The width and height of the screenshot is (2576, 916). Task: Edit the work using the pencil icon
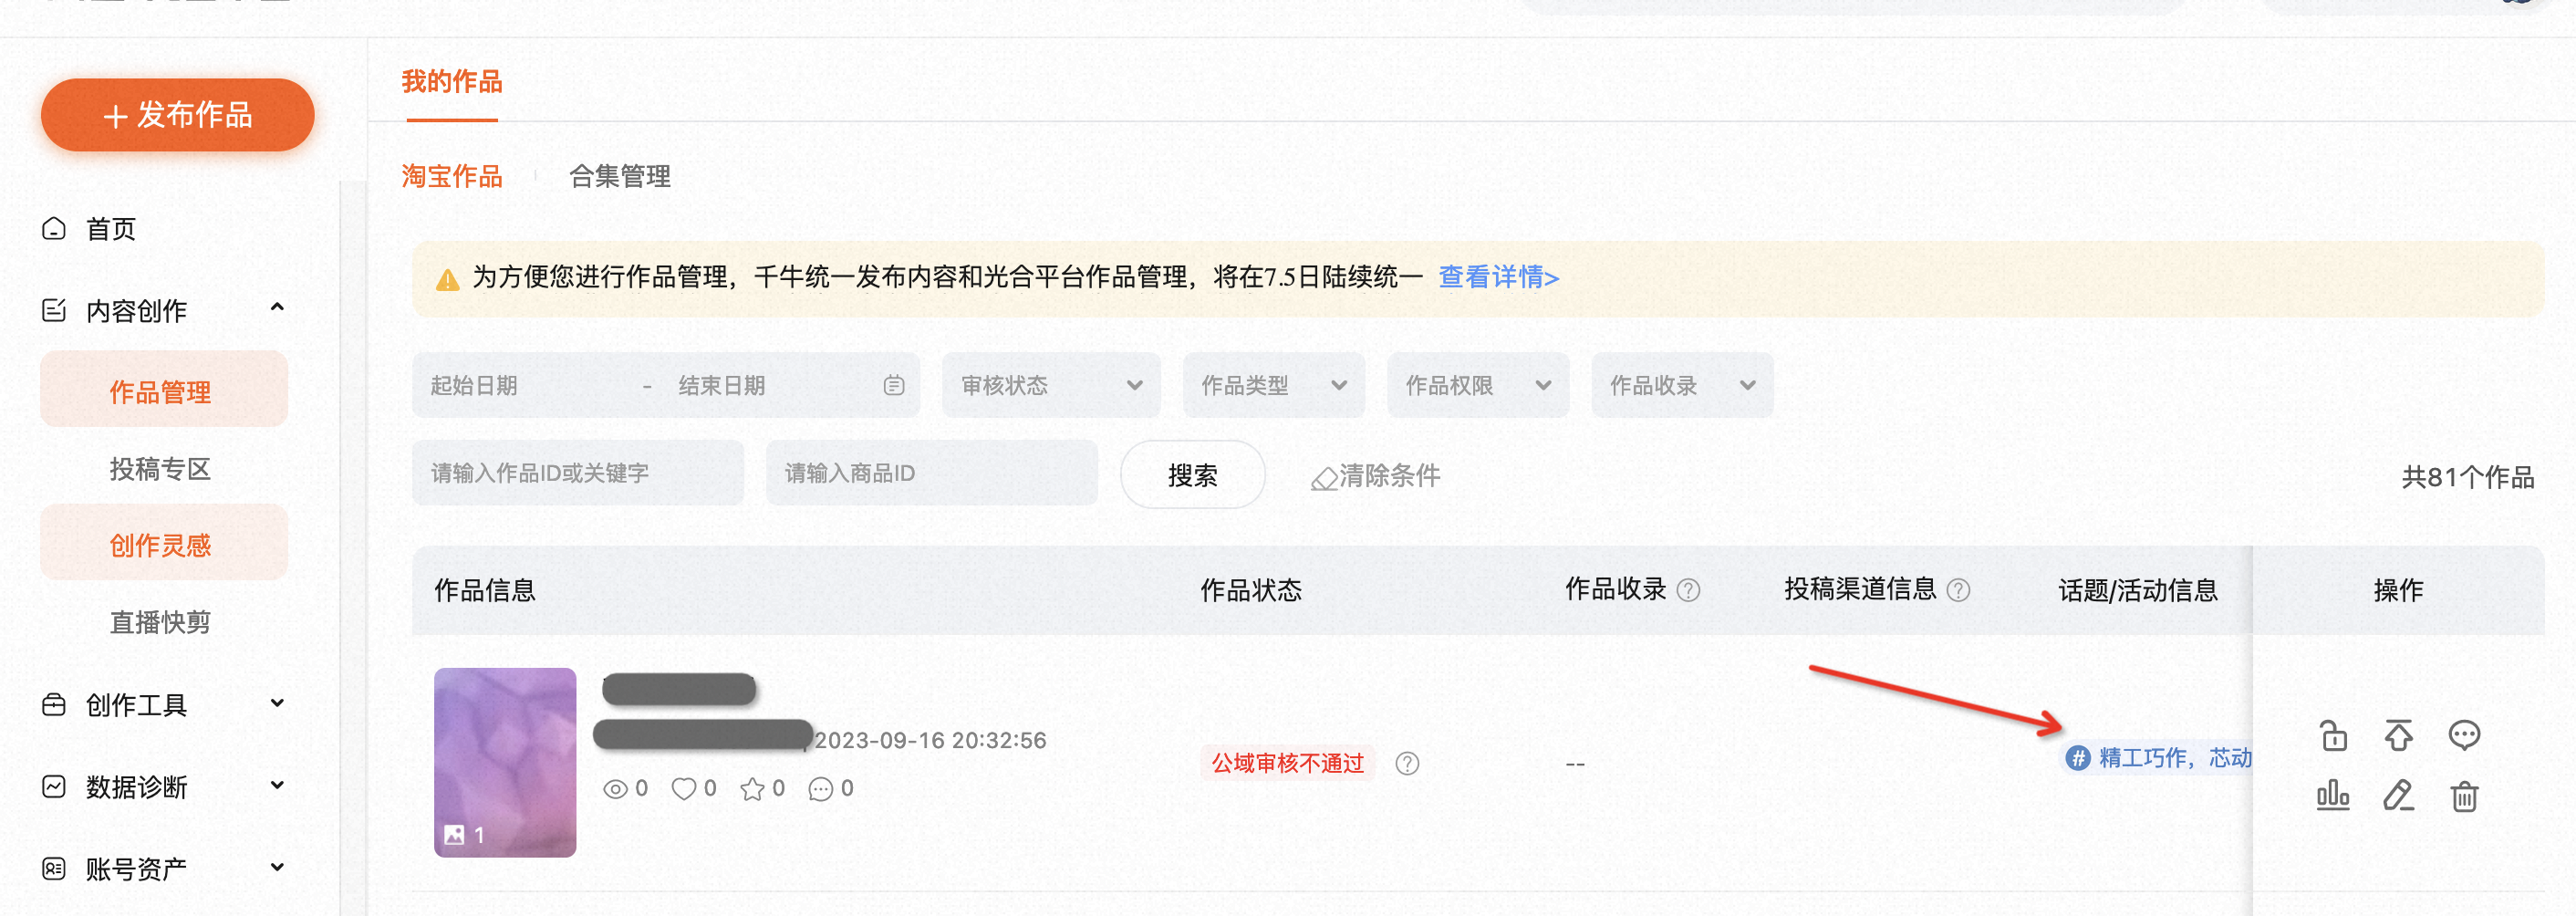(2398, 796)
